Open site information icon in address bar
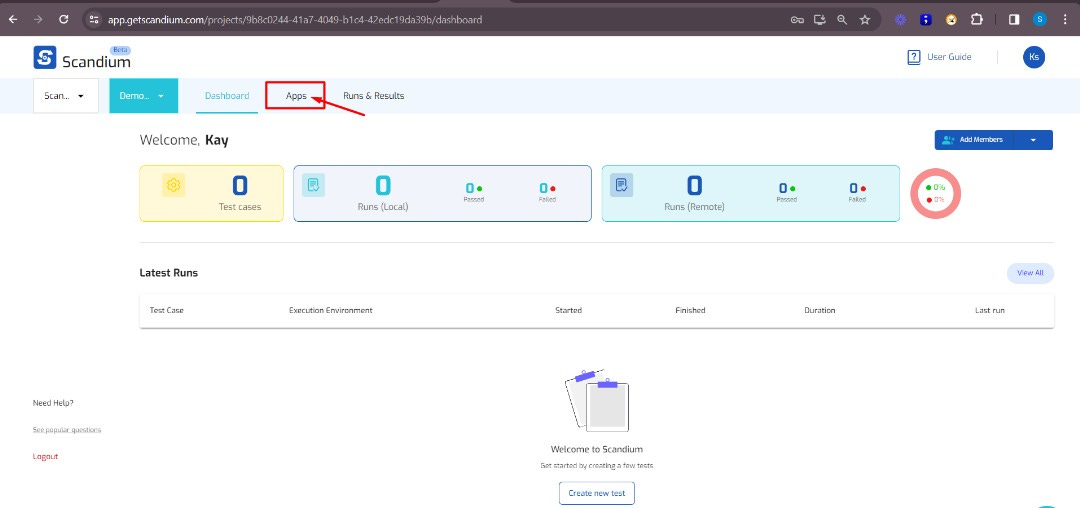 [x=94, y=19]
